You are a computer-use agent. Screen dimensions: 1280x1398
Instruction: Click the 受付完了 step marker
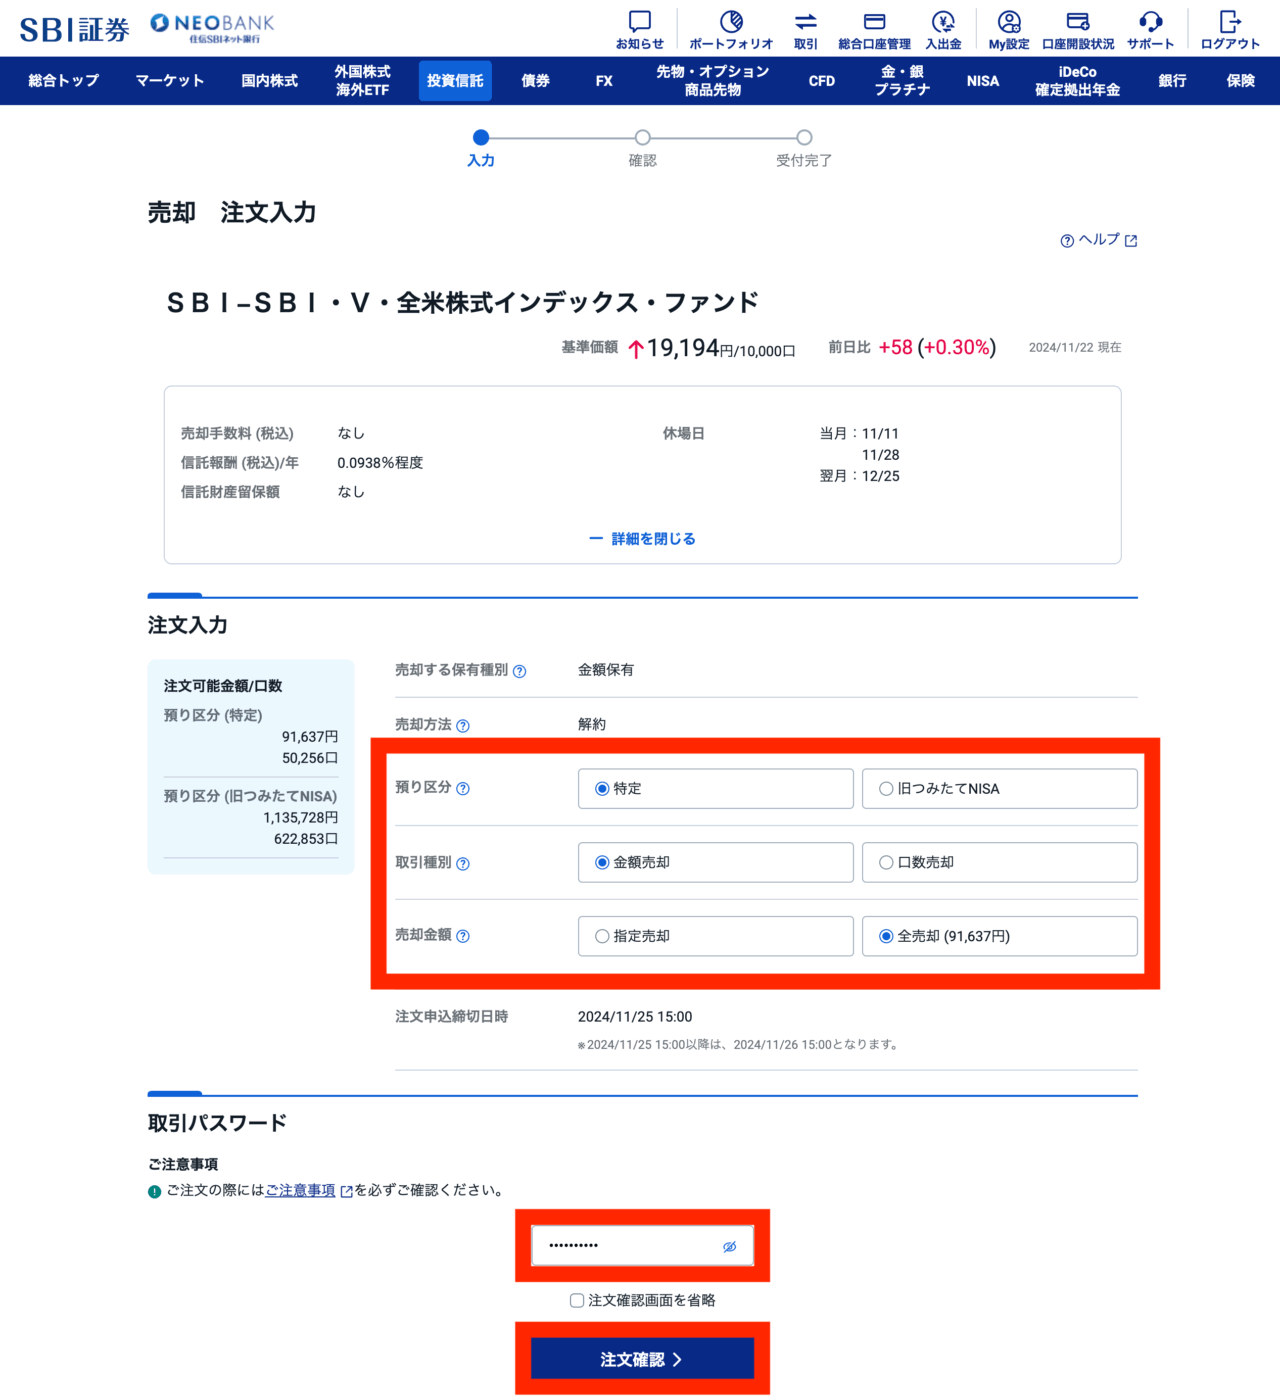pyautogui.click(x=804, y=137)
